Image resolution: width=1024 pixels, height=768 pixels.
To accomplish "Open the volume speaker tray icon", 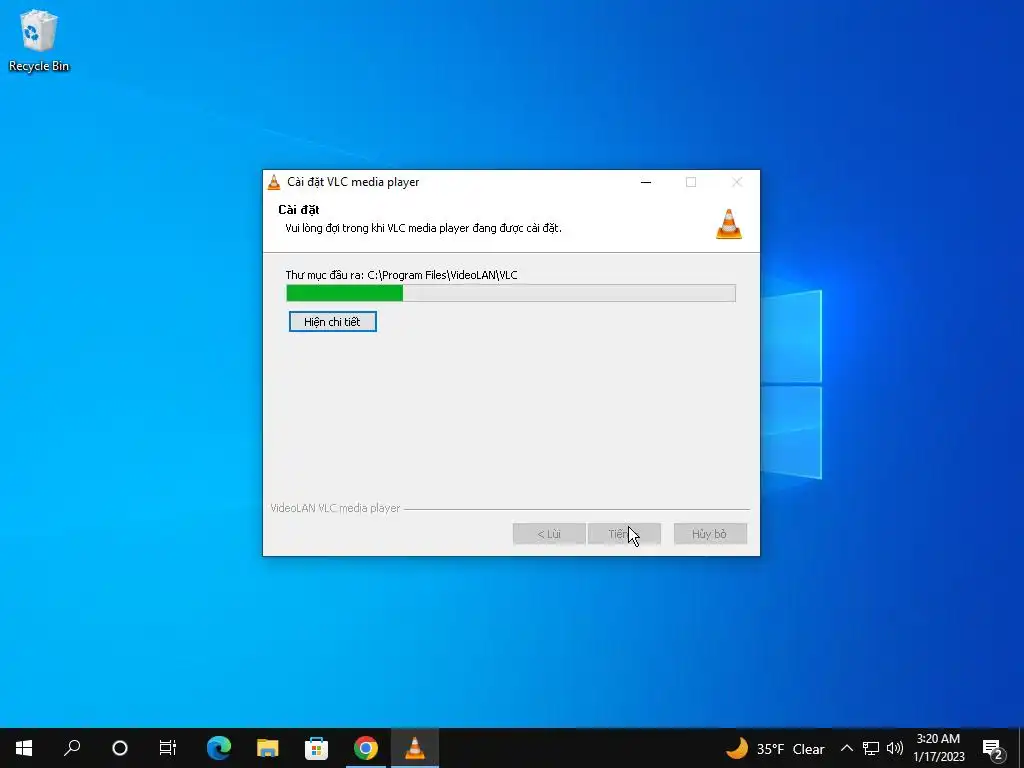I will pos(895,748).
